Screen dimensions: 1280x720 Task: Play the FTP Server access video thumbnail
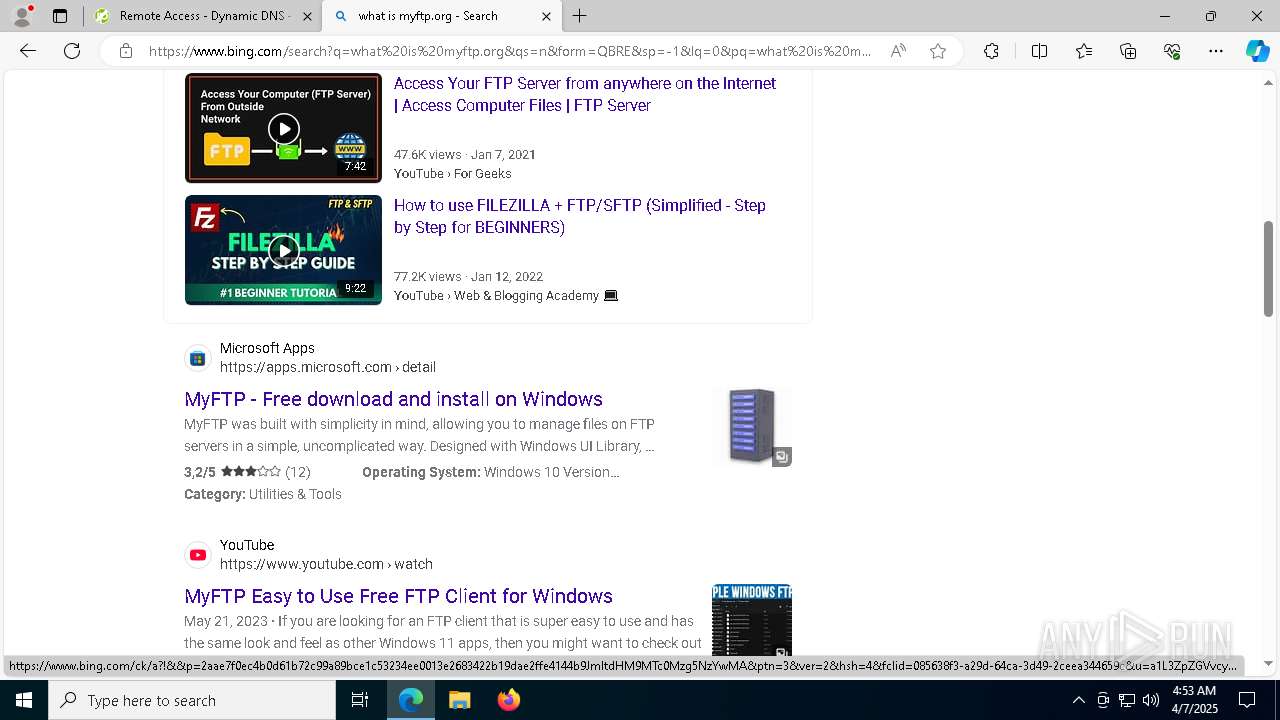[x=283, y=128]
